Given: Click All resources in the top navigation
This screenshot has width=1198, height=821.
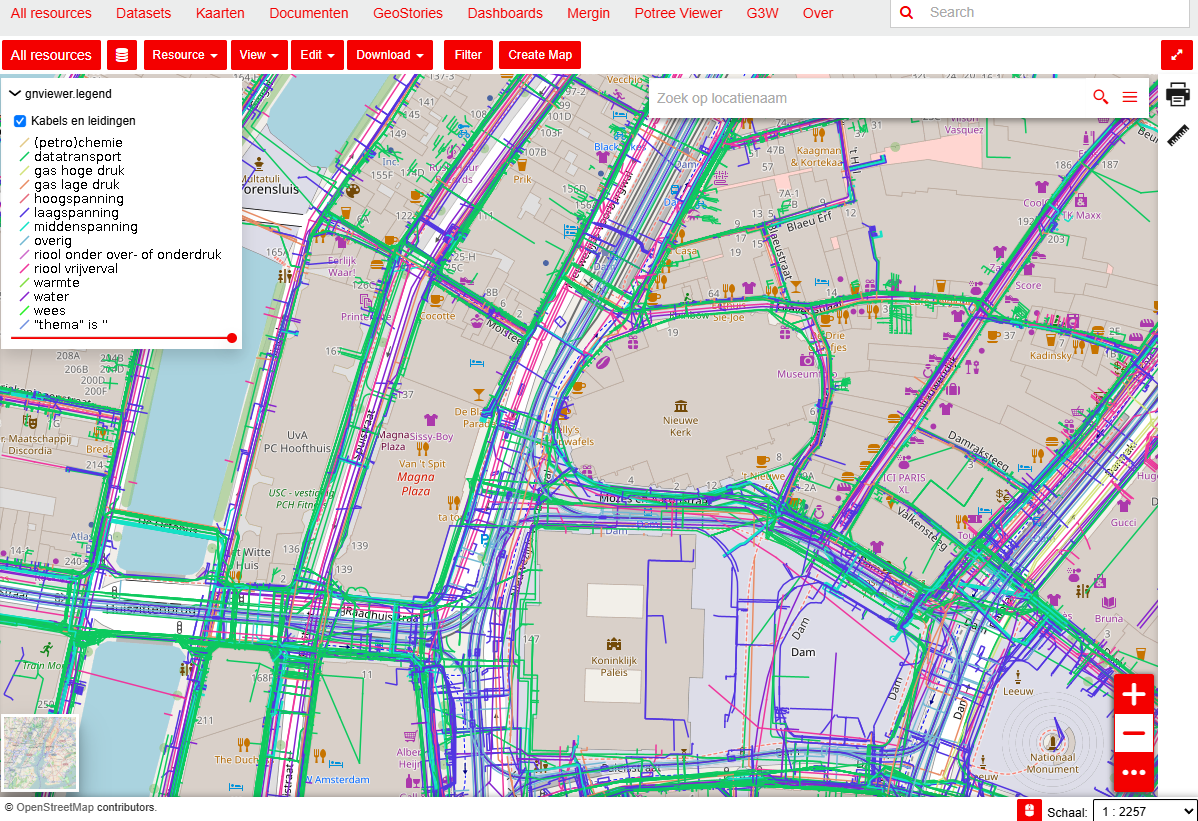Looking at the screenshot, I should point(51,13).
